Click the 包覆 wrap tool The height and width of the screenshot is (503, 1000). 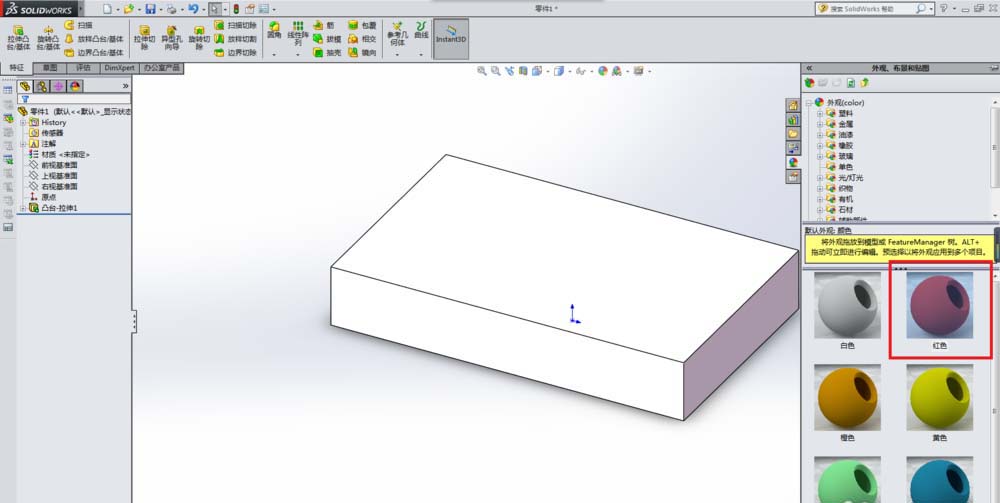point(362,25)
